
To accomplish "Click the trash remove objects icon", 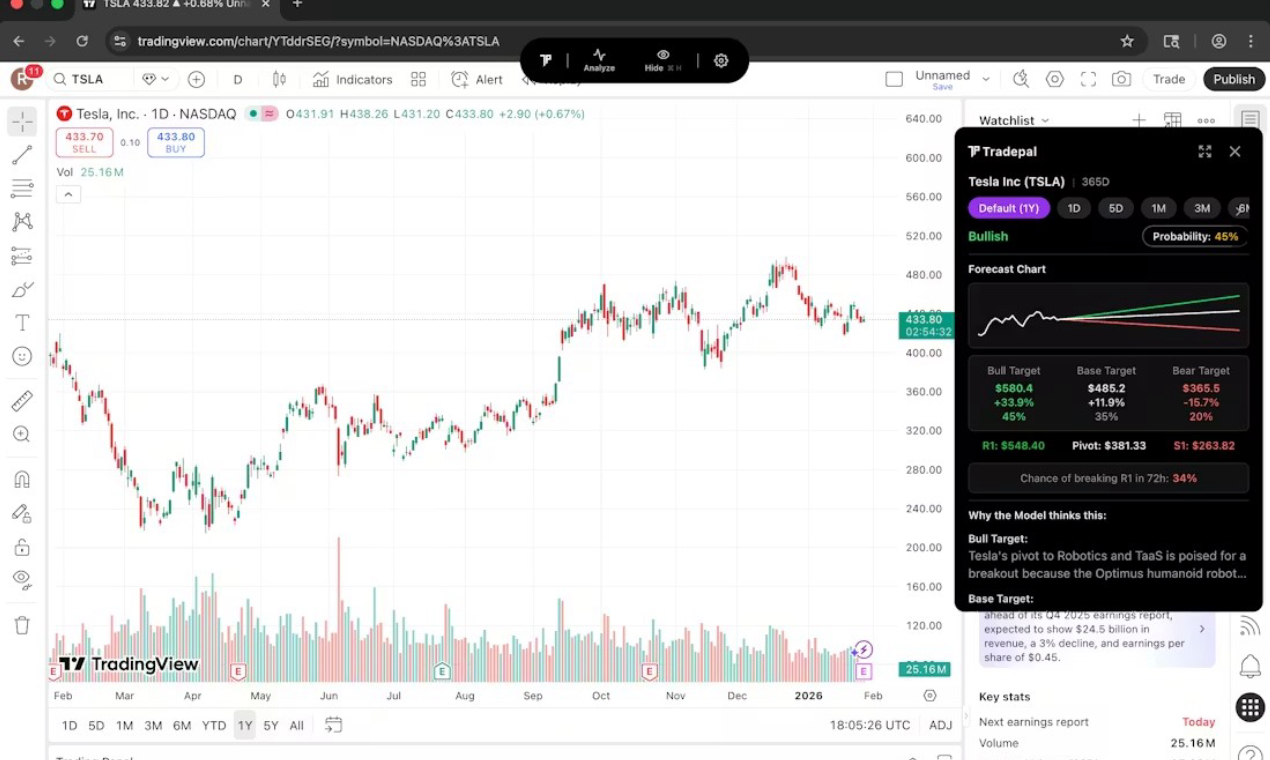I will [x=22, y=626].
